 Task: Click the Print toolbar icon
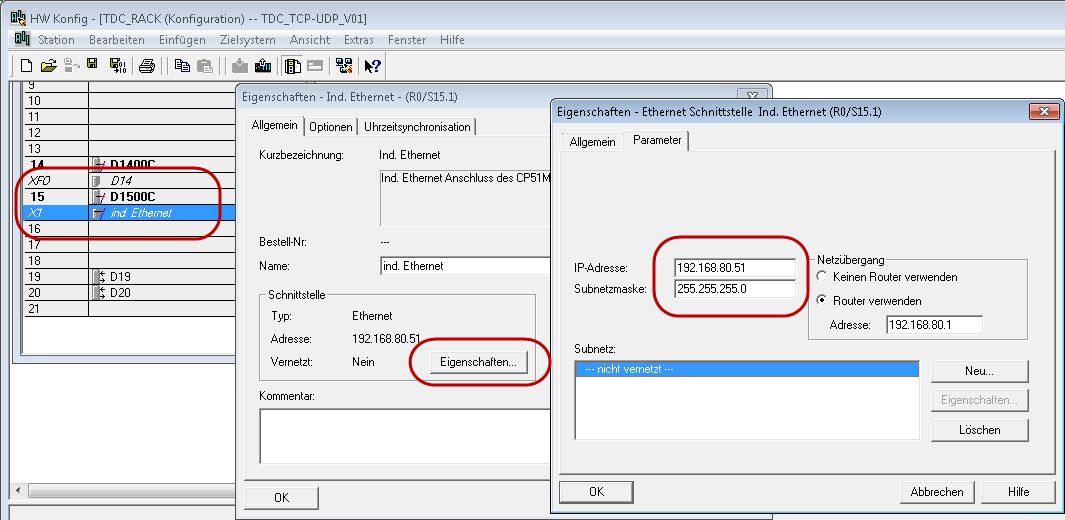147,66
